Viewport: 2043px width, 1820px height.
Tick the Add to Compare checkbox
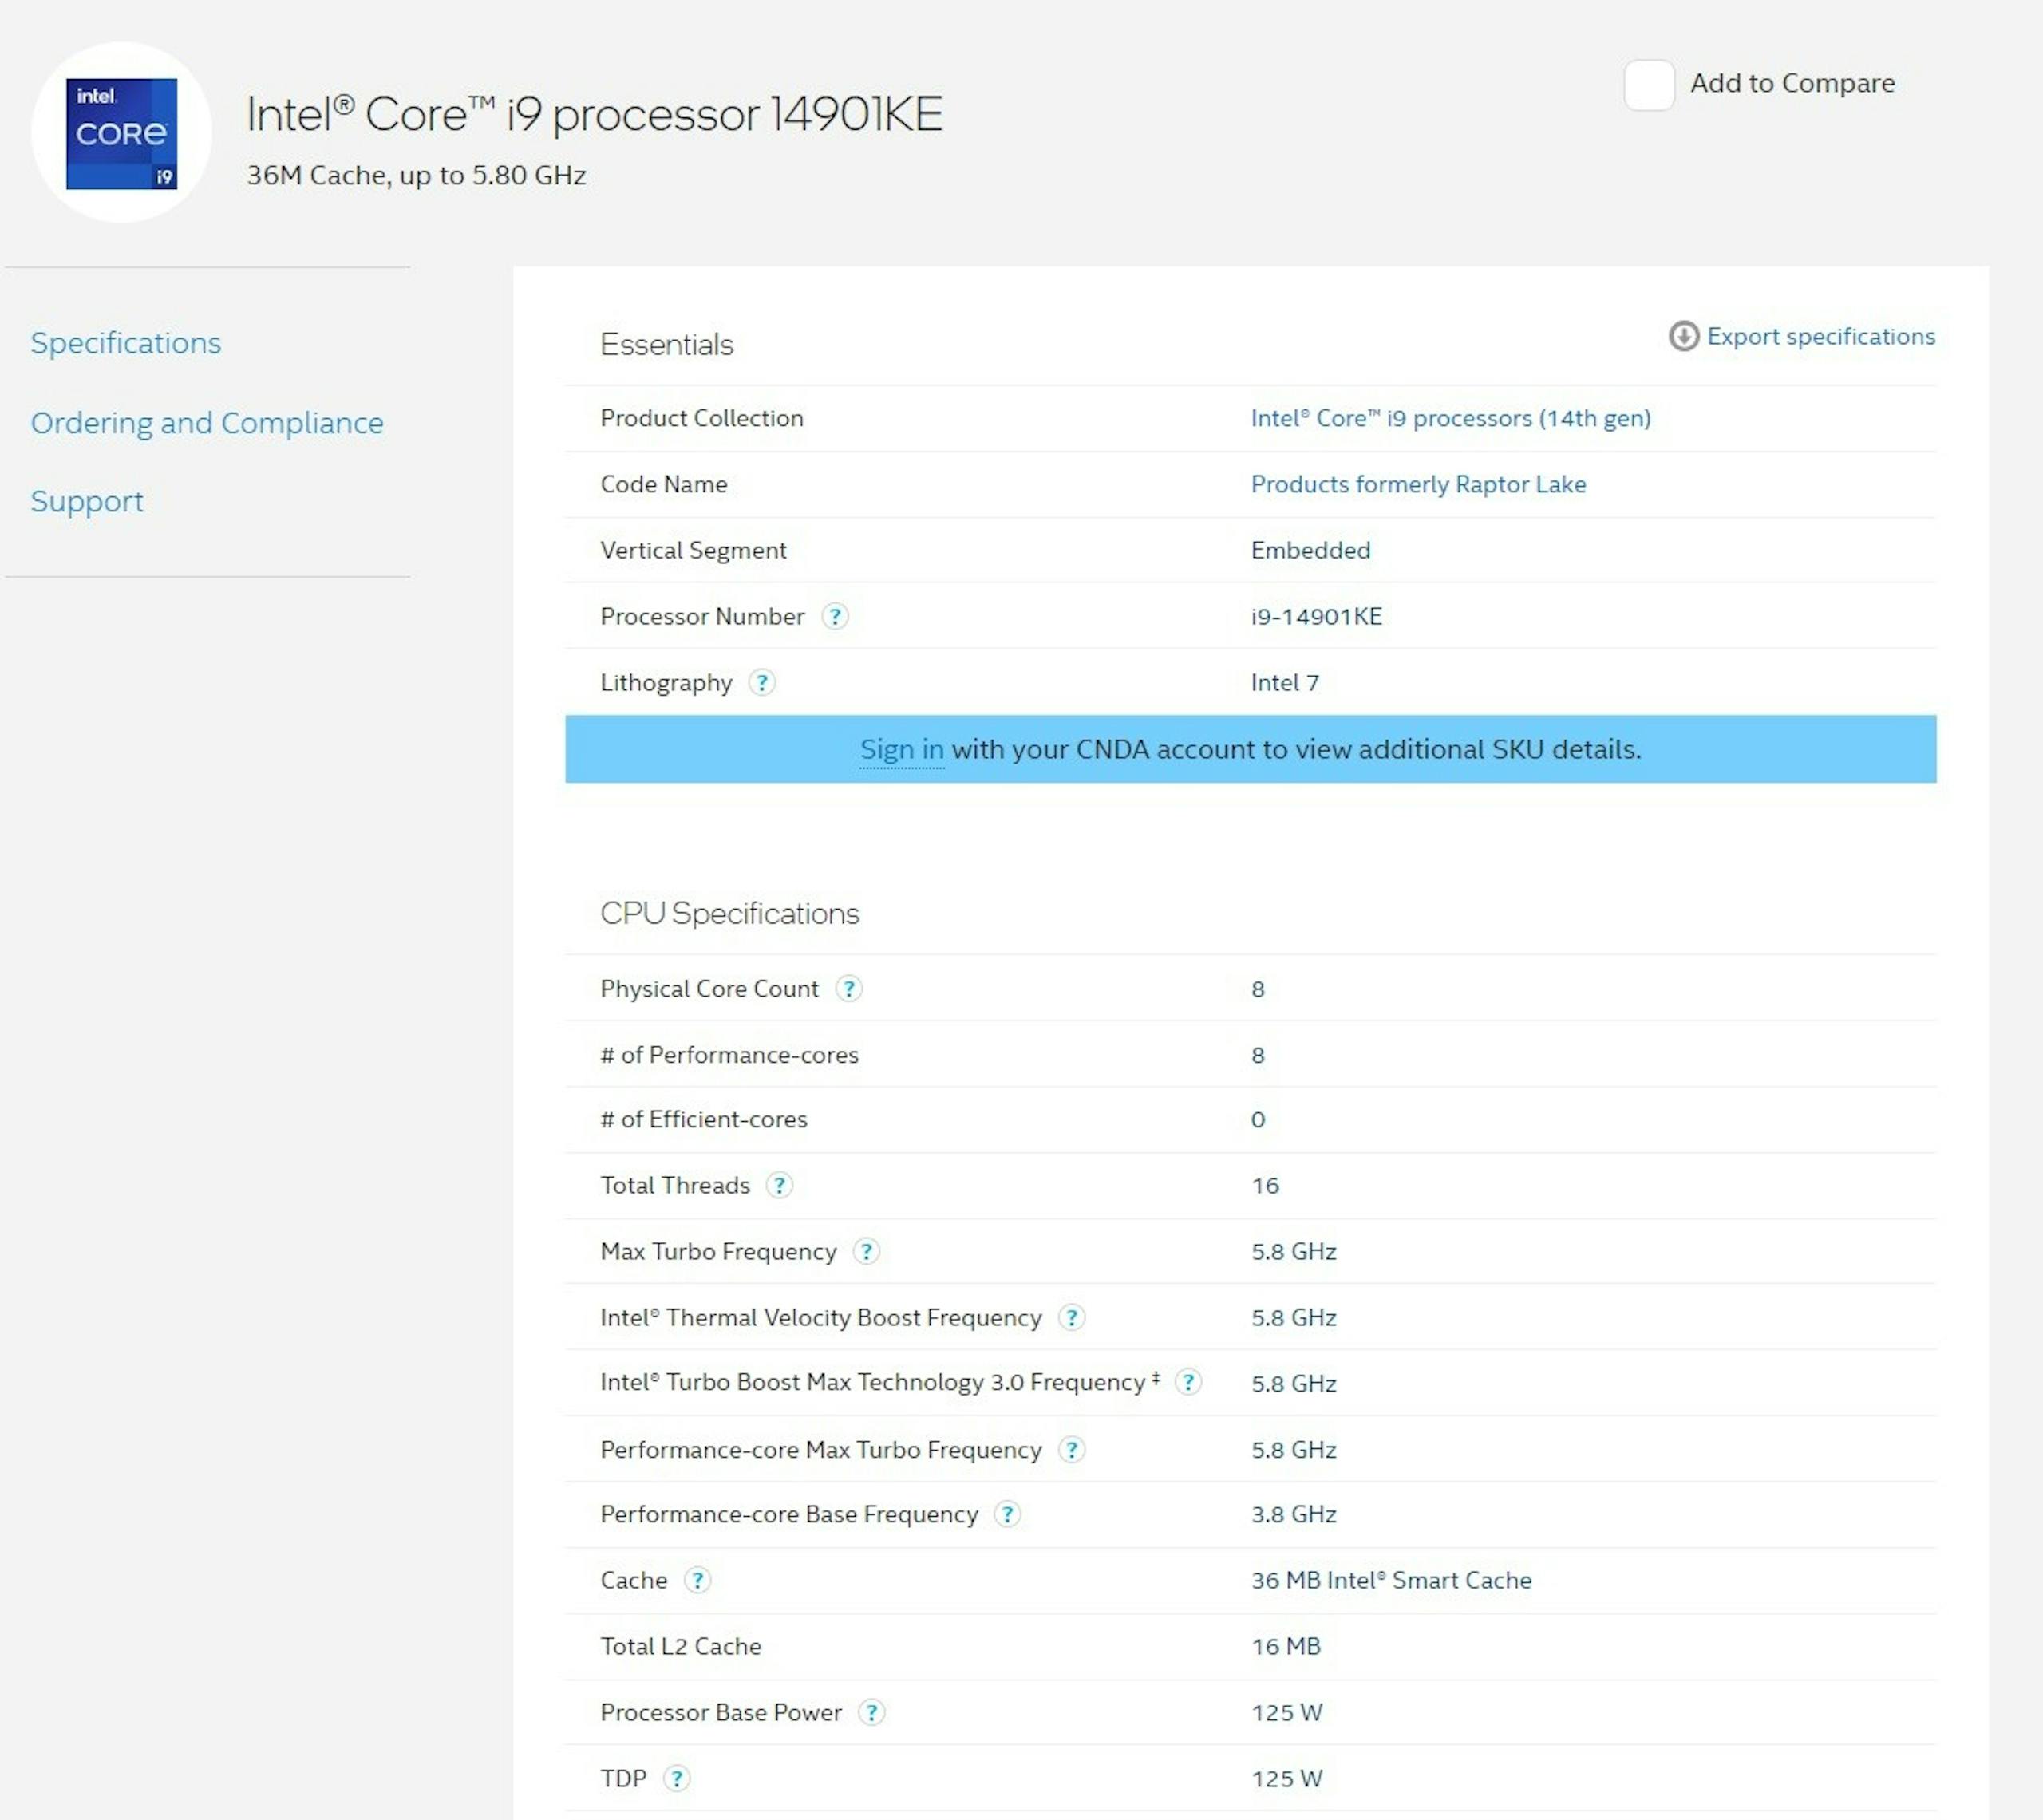[x=1649, y=84]
